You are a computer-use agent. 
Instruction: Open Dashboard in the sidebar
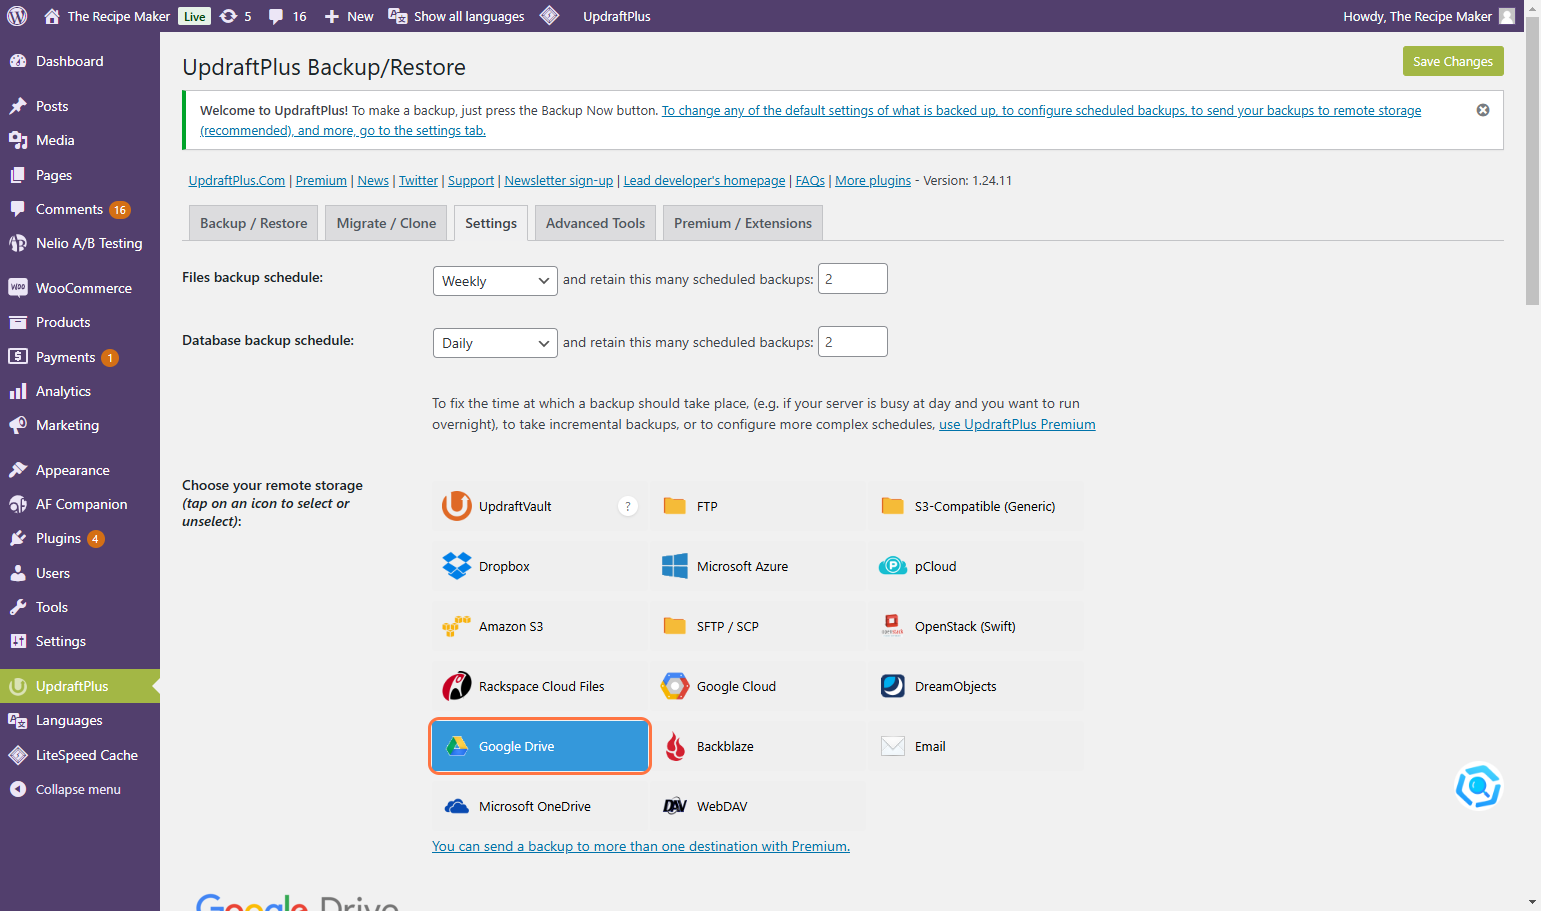pos(80,61)
